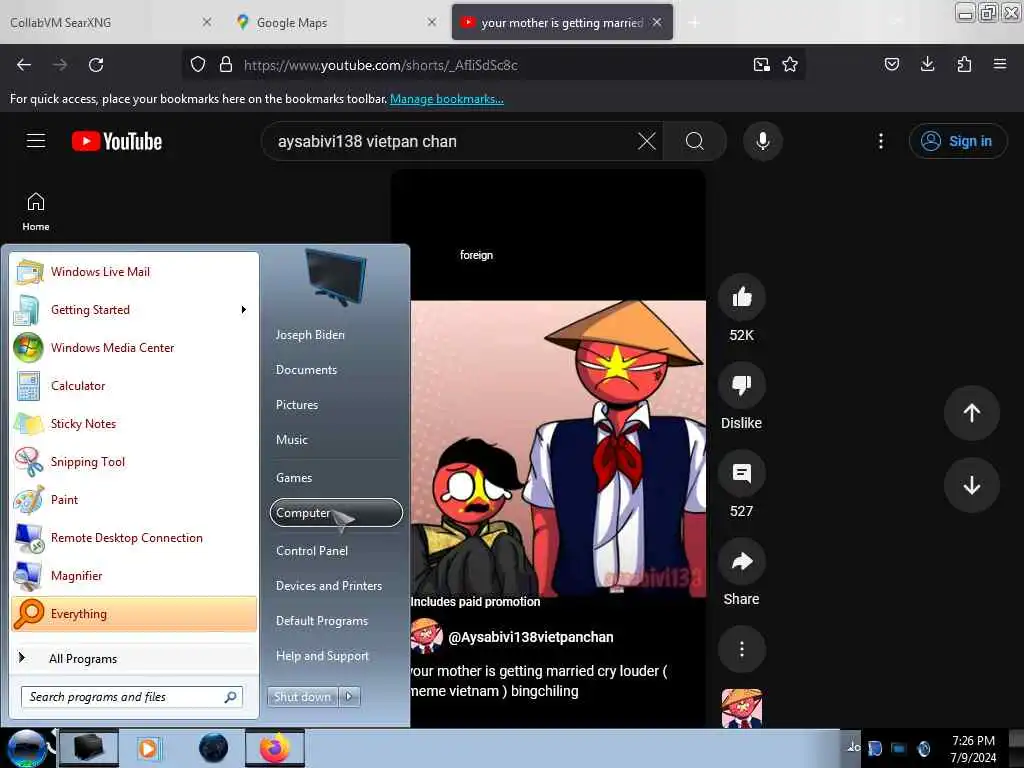Open media player taskbar icon

[x=148, y=748]
